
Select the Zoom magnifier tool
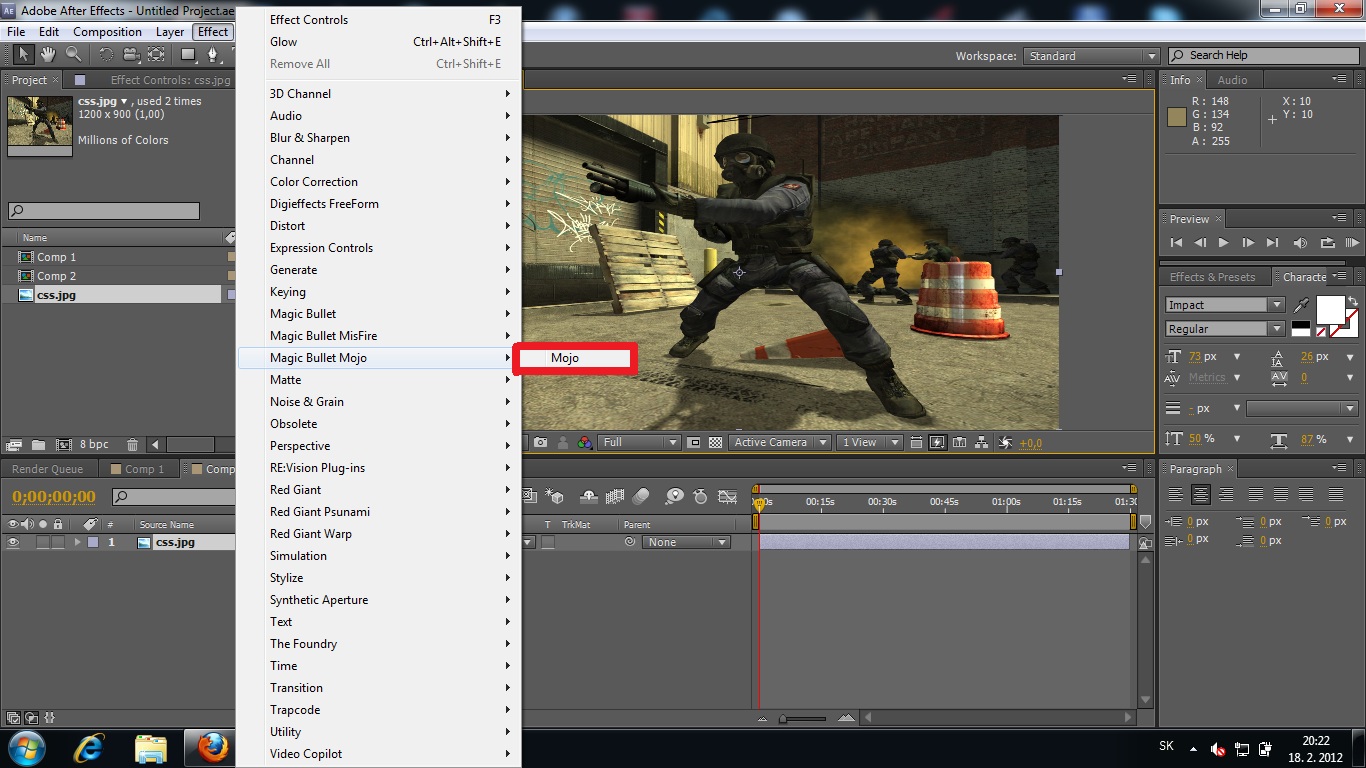pos(73,55)
